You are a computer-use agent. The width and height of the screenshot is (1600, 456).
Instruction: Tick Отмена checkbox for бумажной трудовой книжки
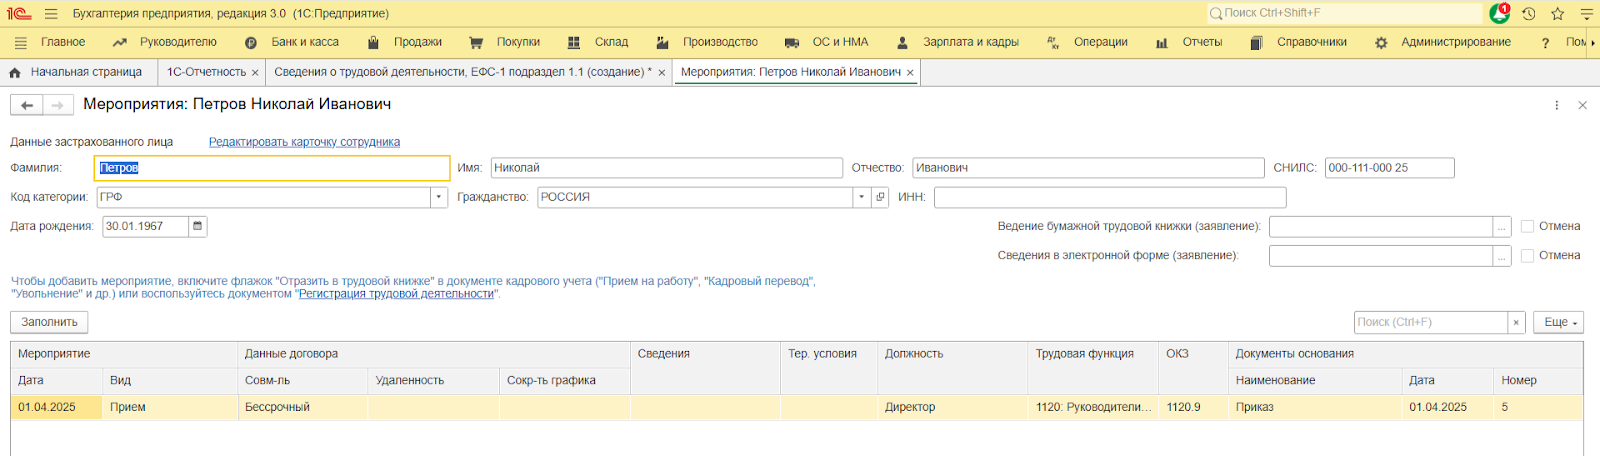(1527, 226)
